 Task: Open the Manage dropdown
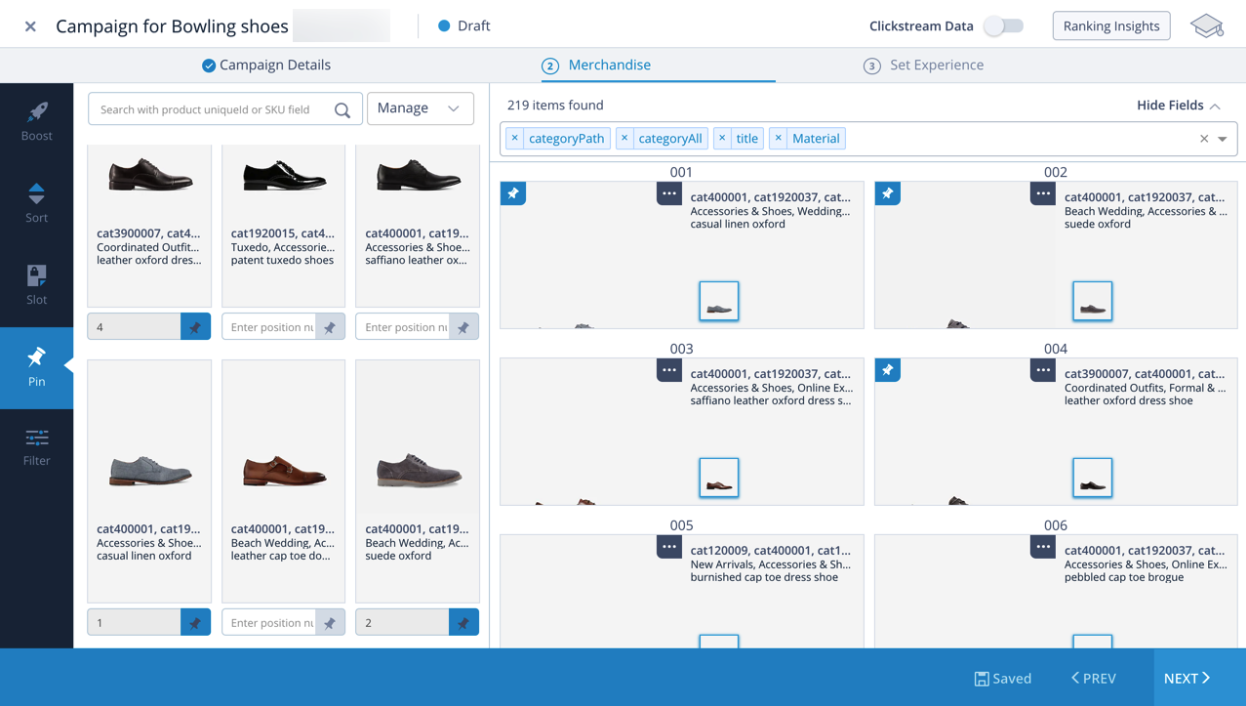[420, 109]
